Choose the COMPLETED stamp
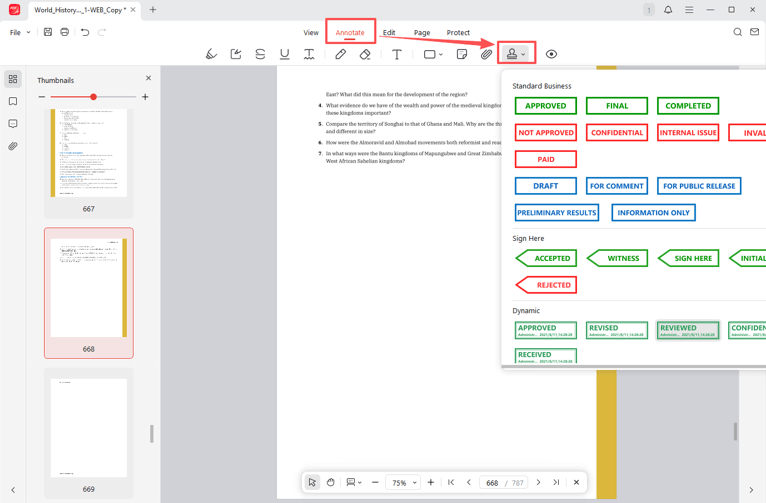This screenshot has width=766, height=503. [x=688, y=106]
